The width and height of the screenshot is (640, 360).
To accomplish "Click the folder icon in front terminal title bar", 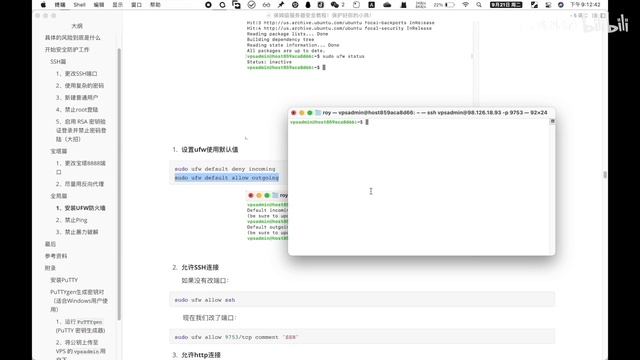I will coord(318,113).
